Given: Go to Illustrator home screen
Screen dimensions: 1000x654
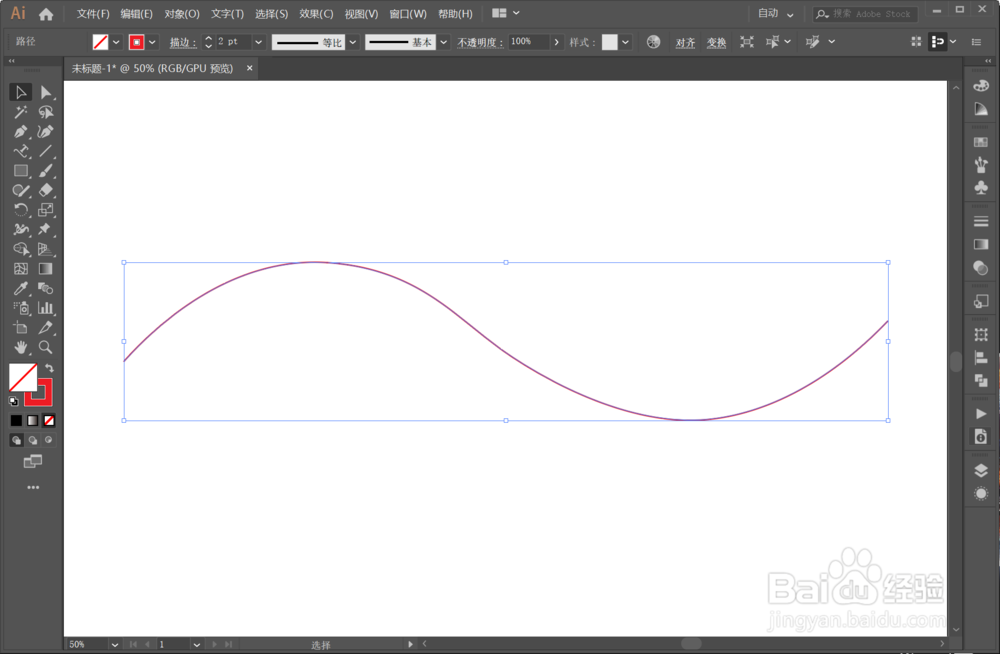Looking at the screenshot, I should click(46, 13).
